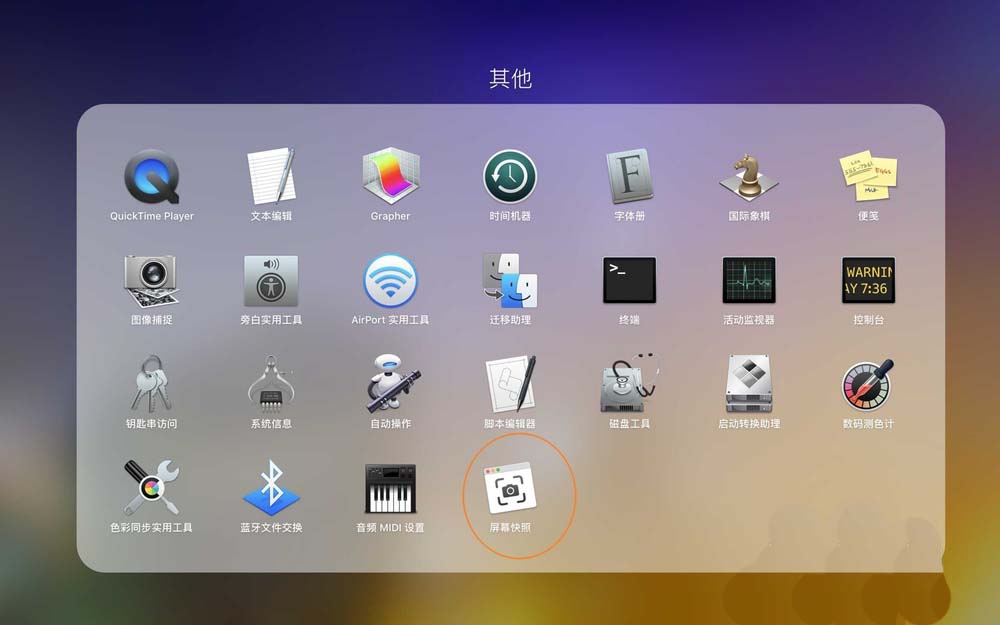Launch the 图像捕捉 Image Capture icon
Image resolution: width=1000 pixels, height=625 pixels.
click(152, 281)
